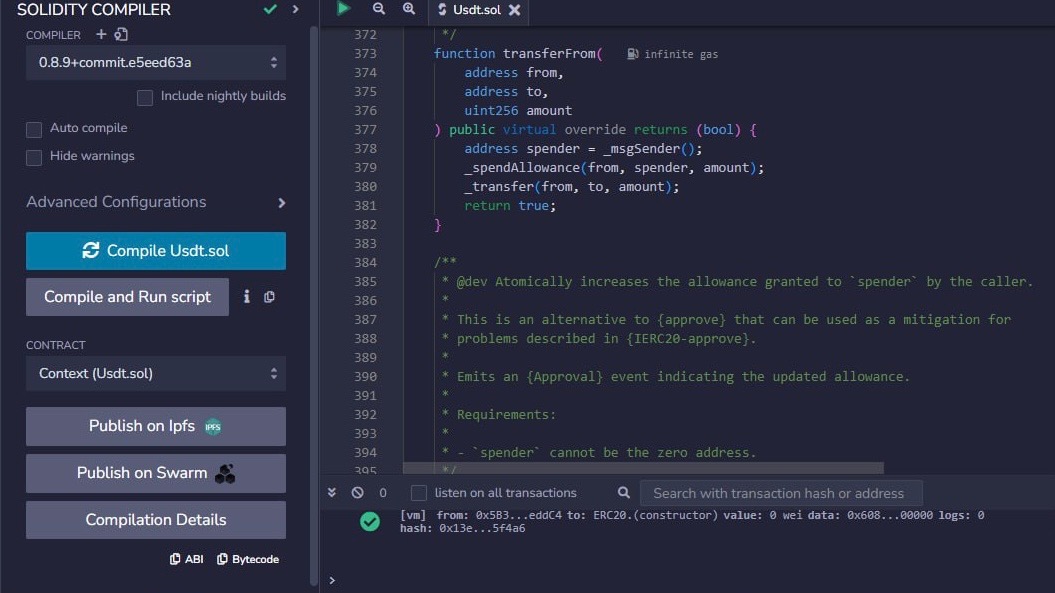This screenshot has width=1055, height=593.
Task: Expand Advanced Configurations section
Action: [156, 202]
